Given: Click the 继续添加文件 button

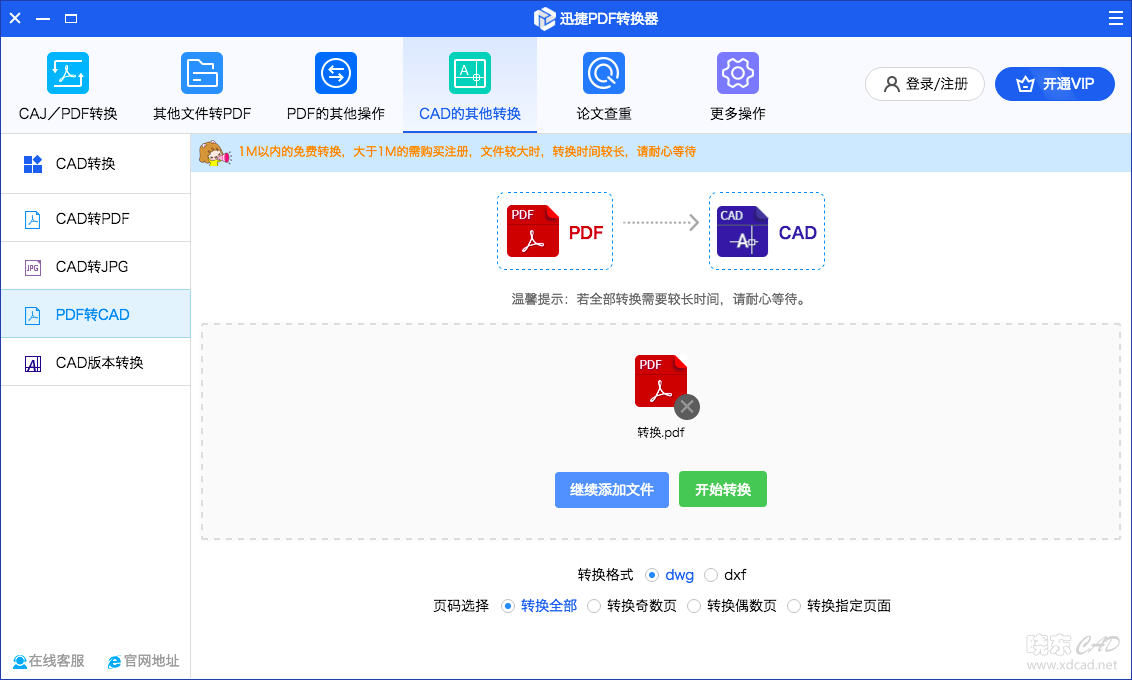Looking at the screenshot, I should click(611, 490).
